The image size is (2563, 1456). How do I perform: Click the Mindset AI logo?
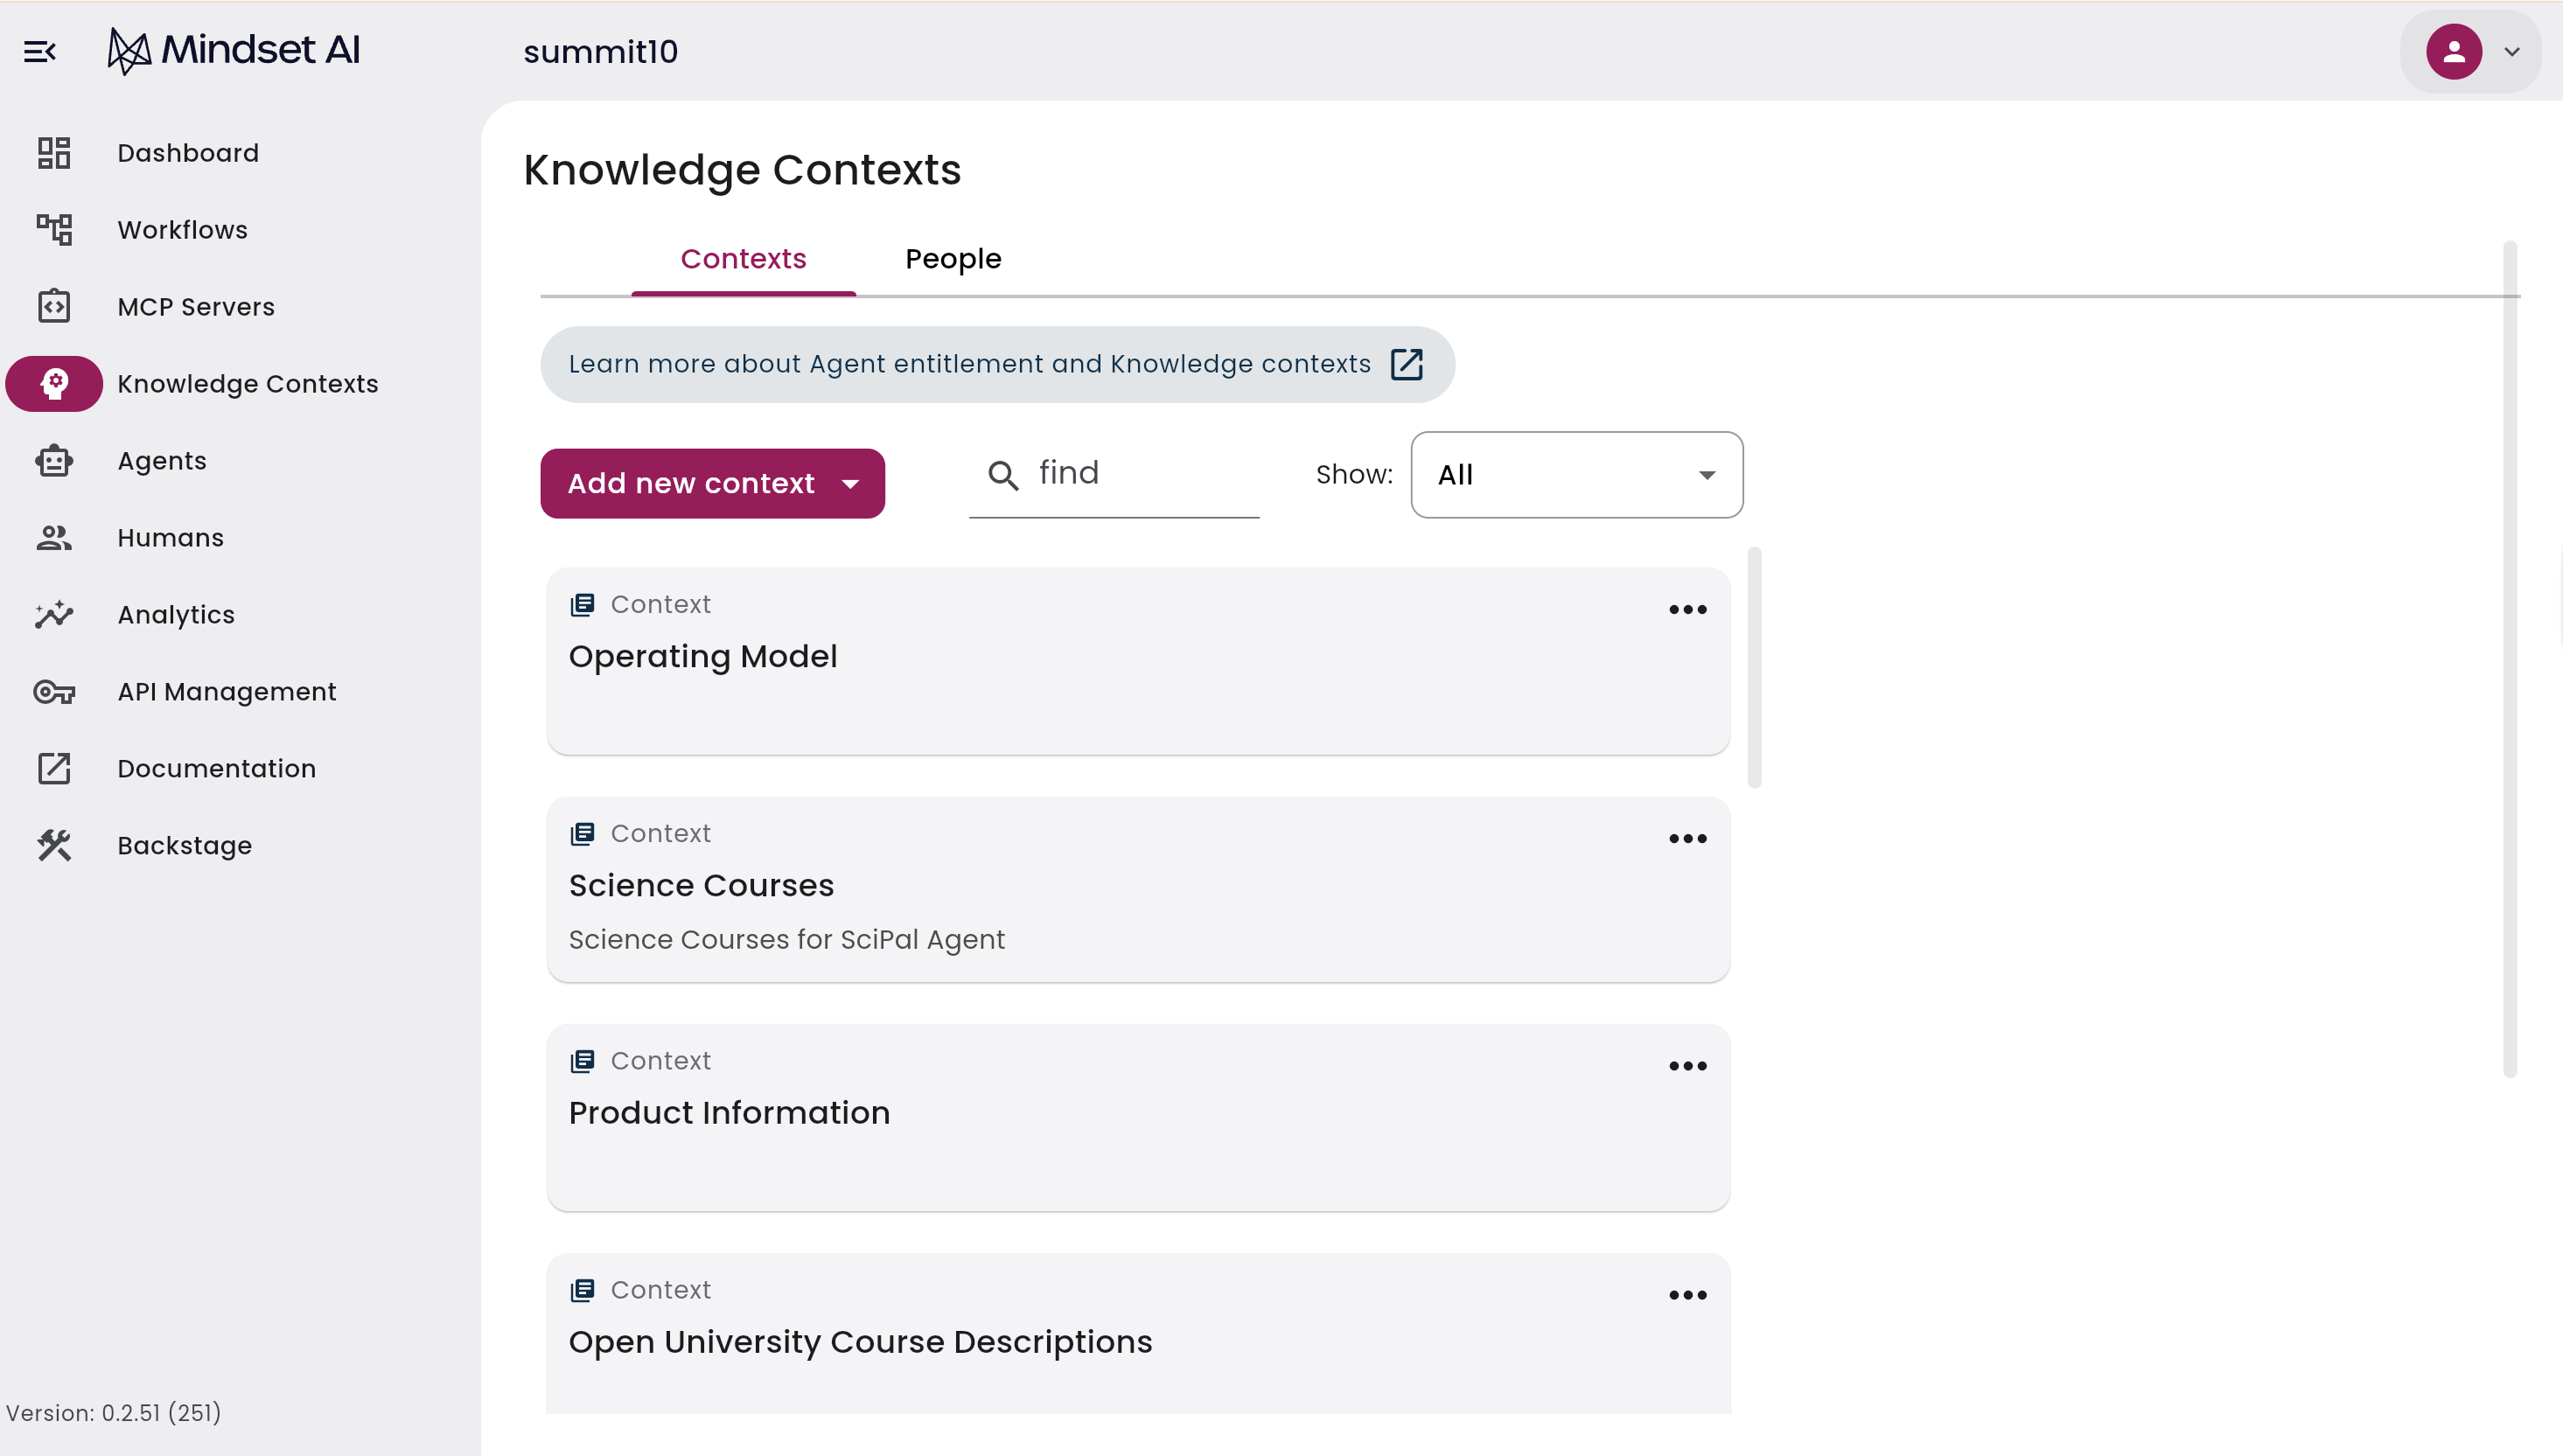tap(234, 50)
